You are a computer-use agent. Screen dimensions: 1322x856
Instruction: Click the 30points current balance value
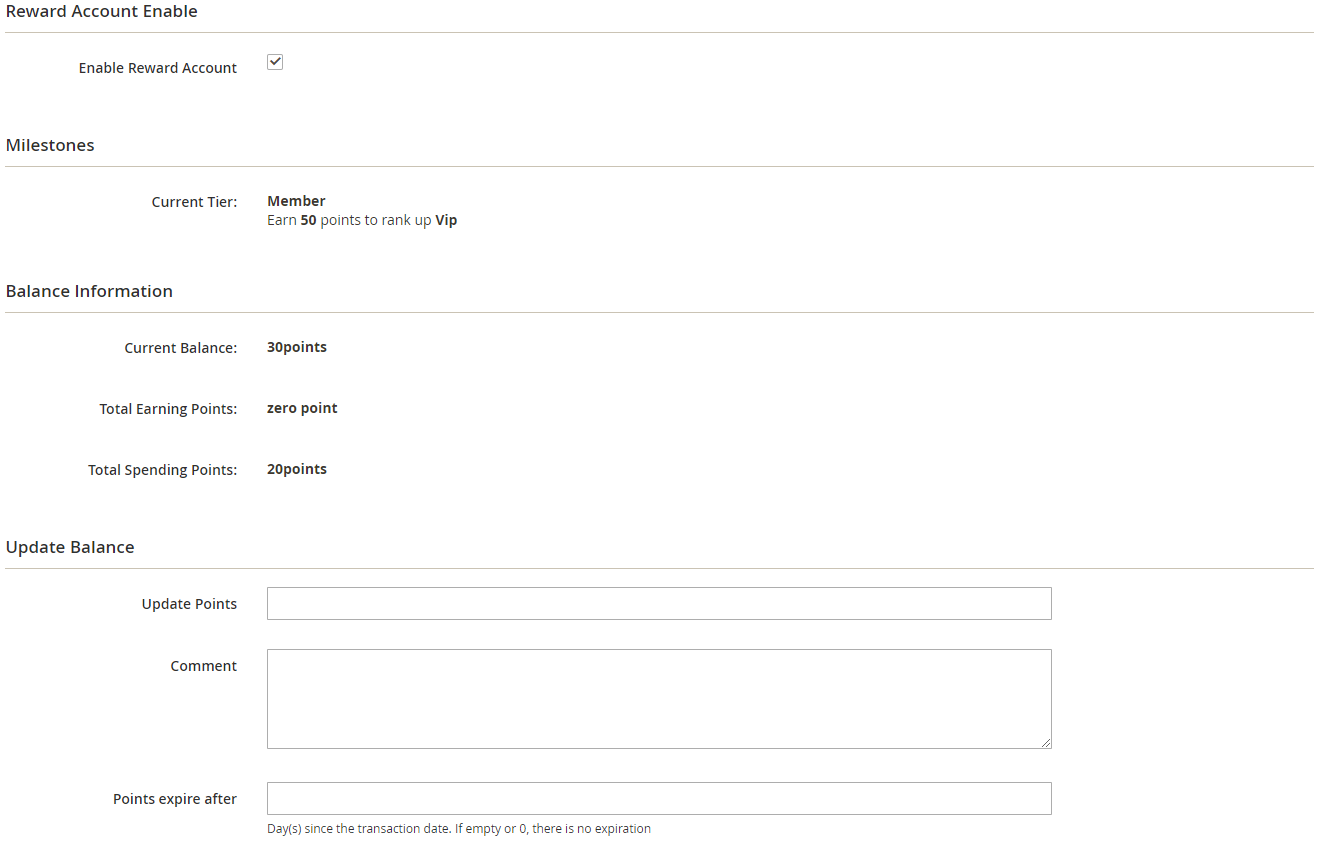296,347
